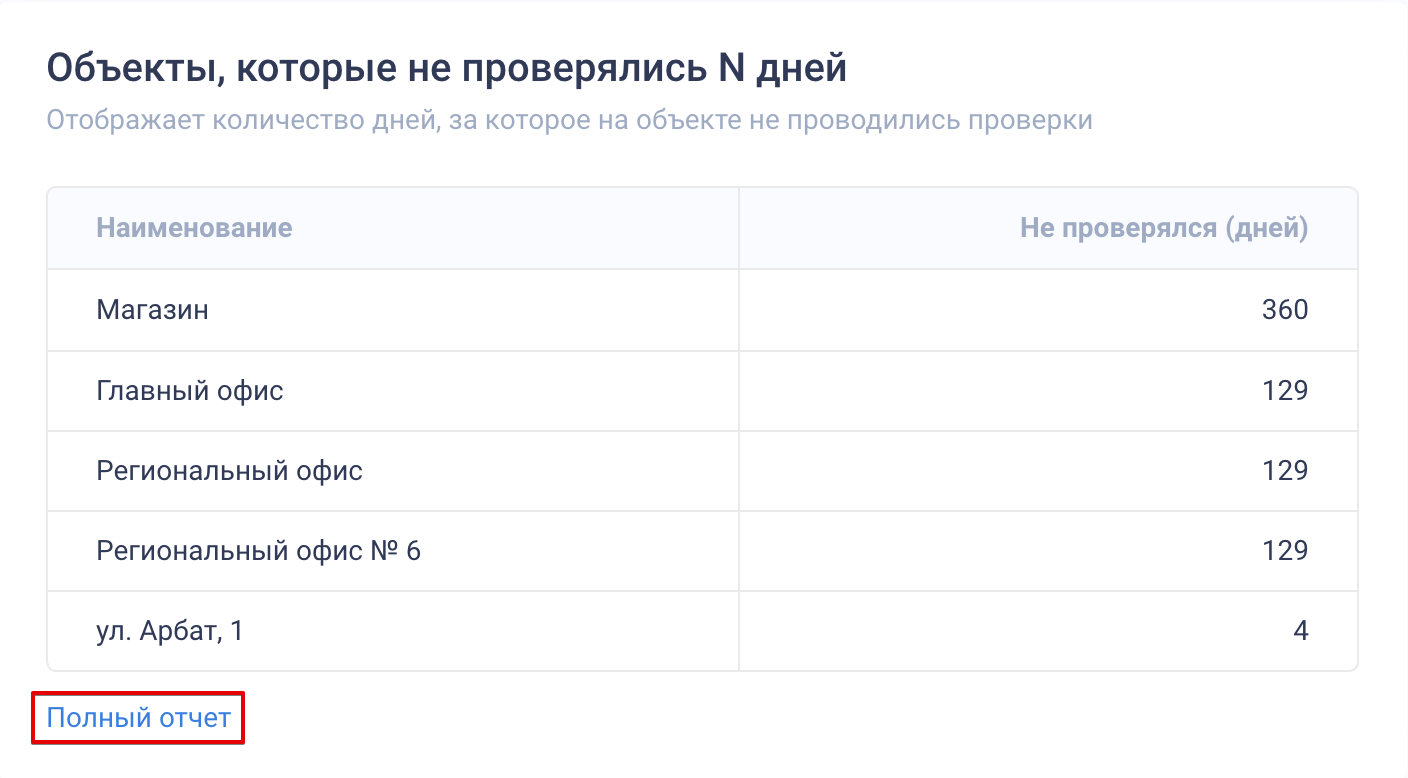Sort by the Наименование column header
1408x778 pixels.
194,228
